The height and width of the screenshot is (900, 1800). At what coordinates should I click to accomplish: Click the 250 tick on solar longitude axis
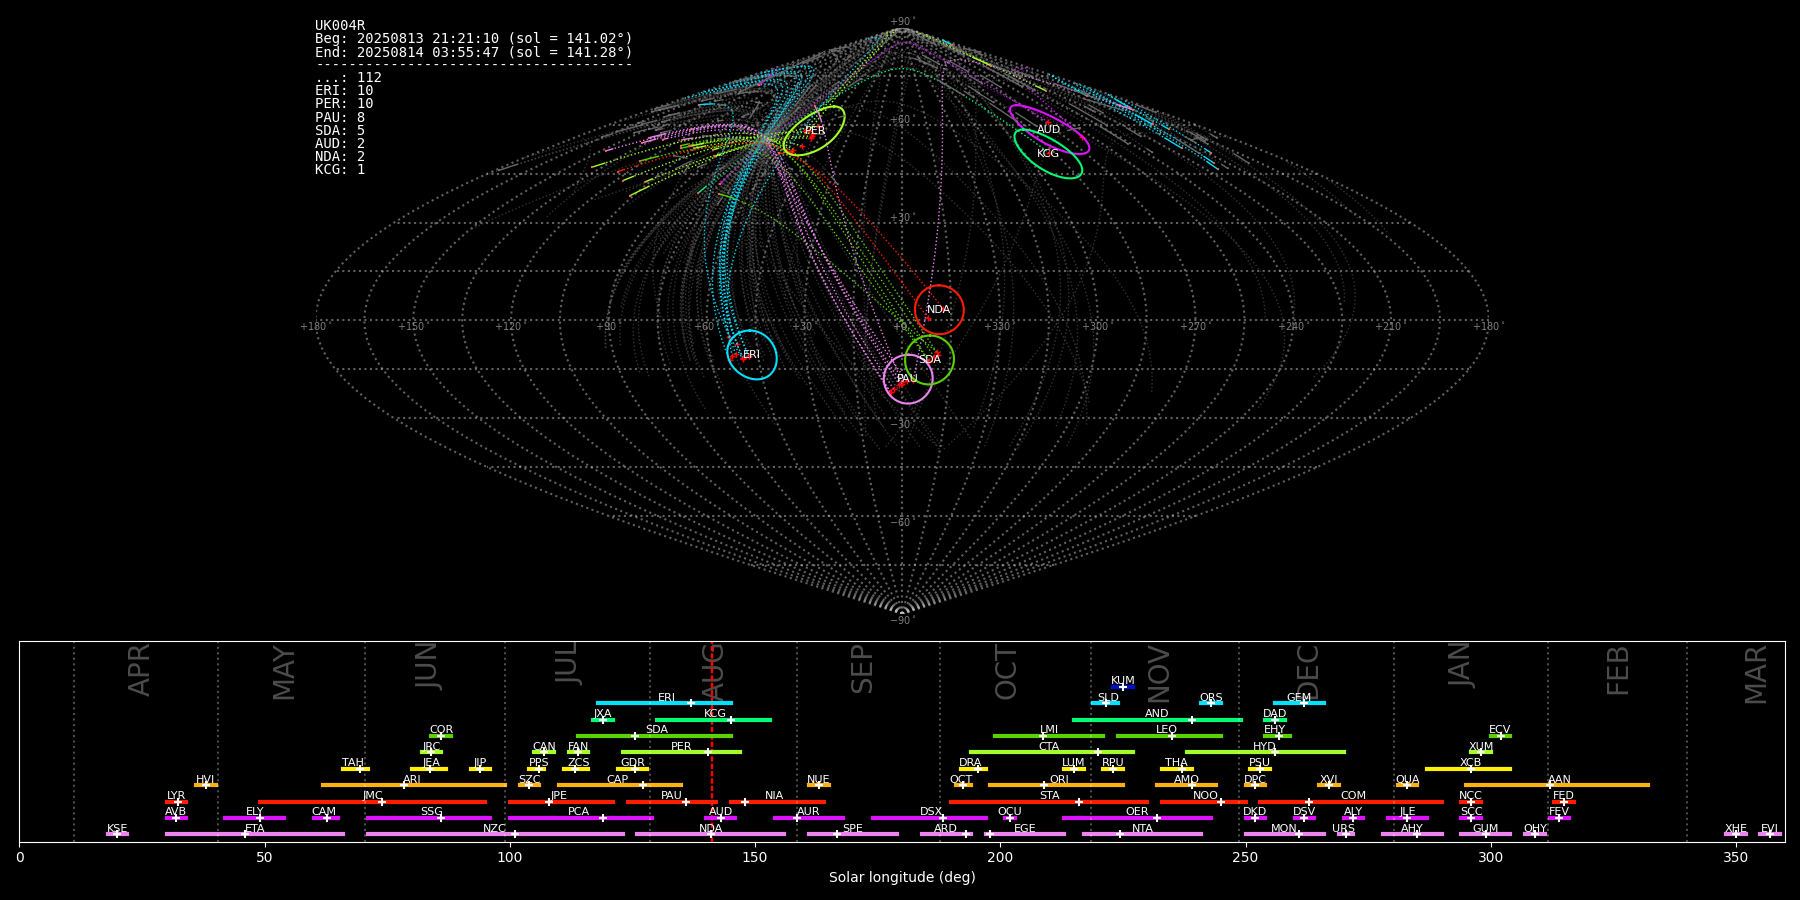tap(1245, 857)
